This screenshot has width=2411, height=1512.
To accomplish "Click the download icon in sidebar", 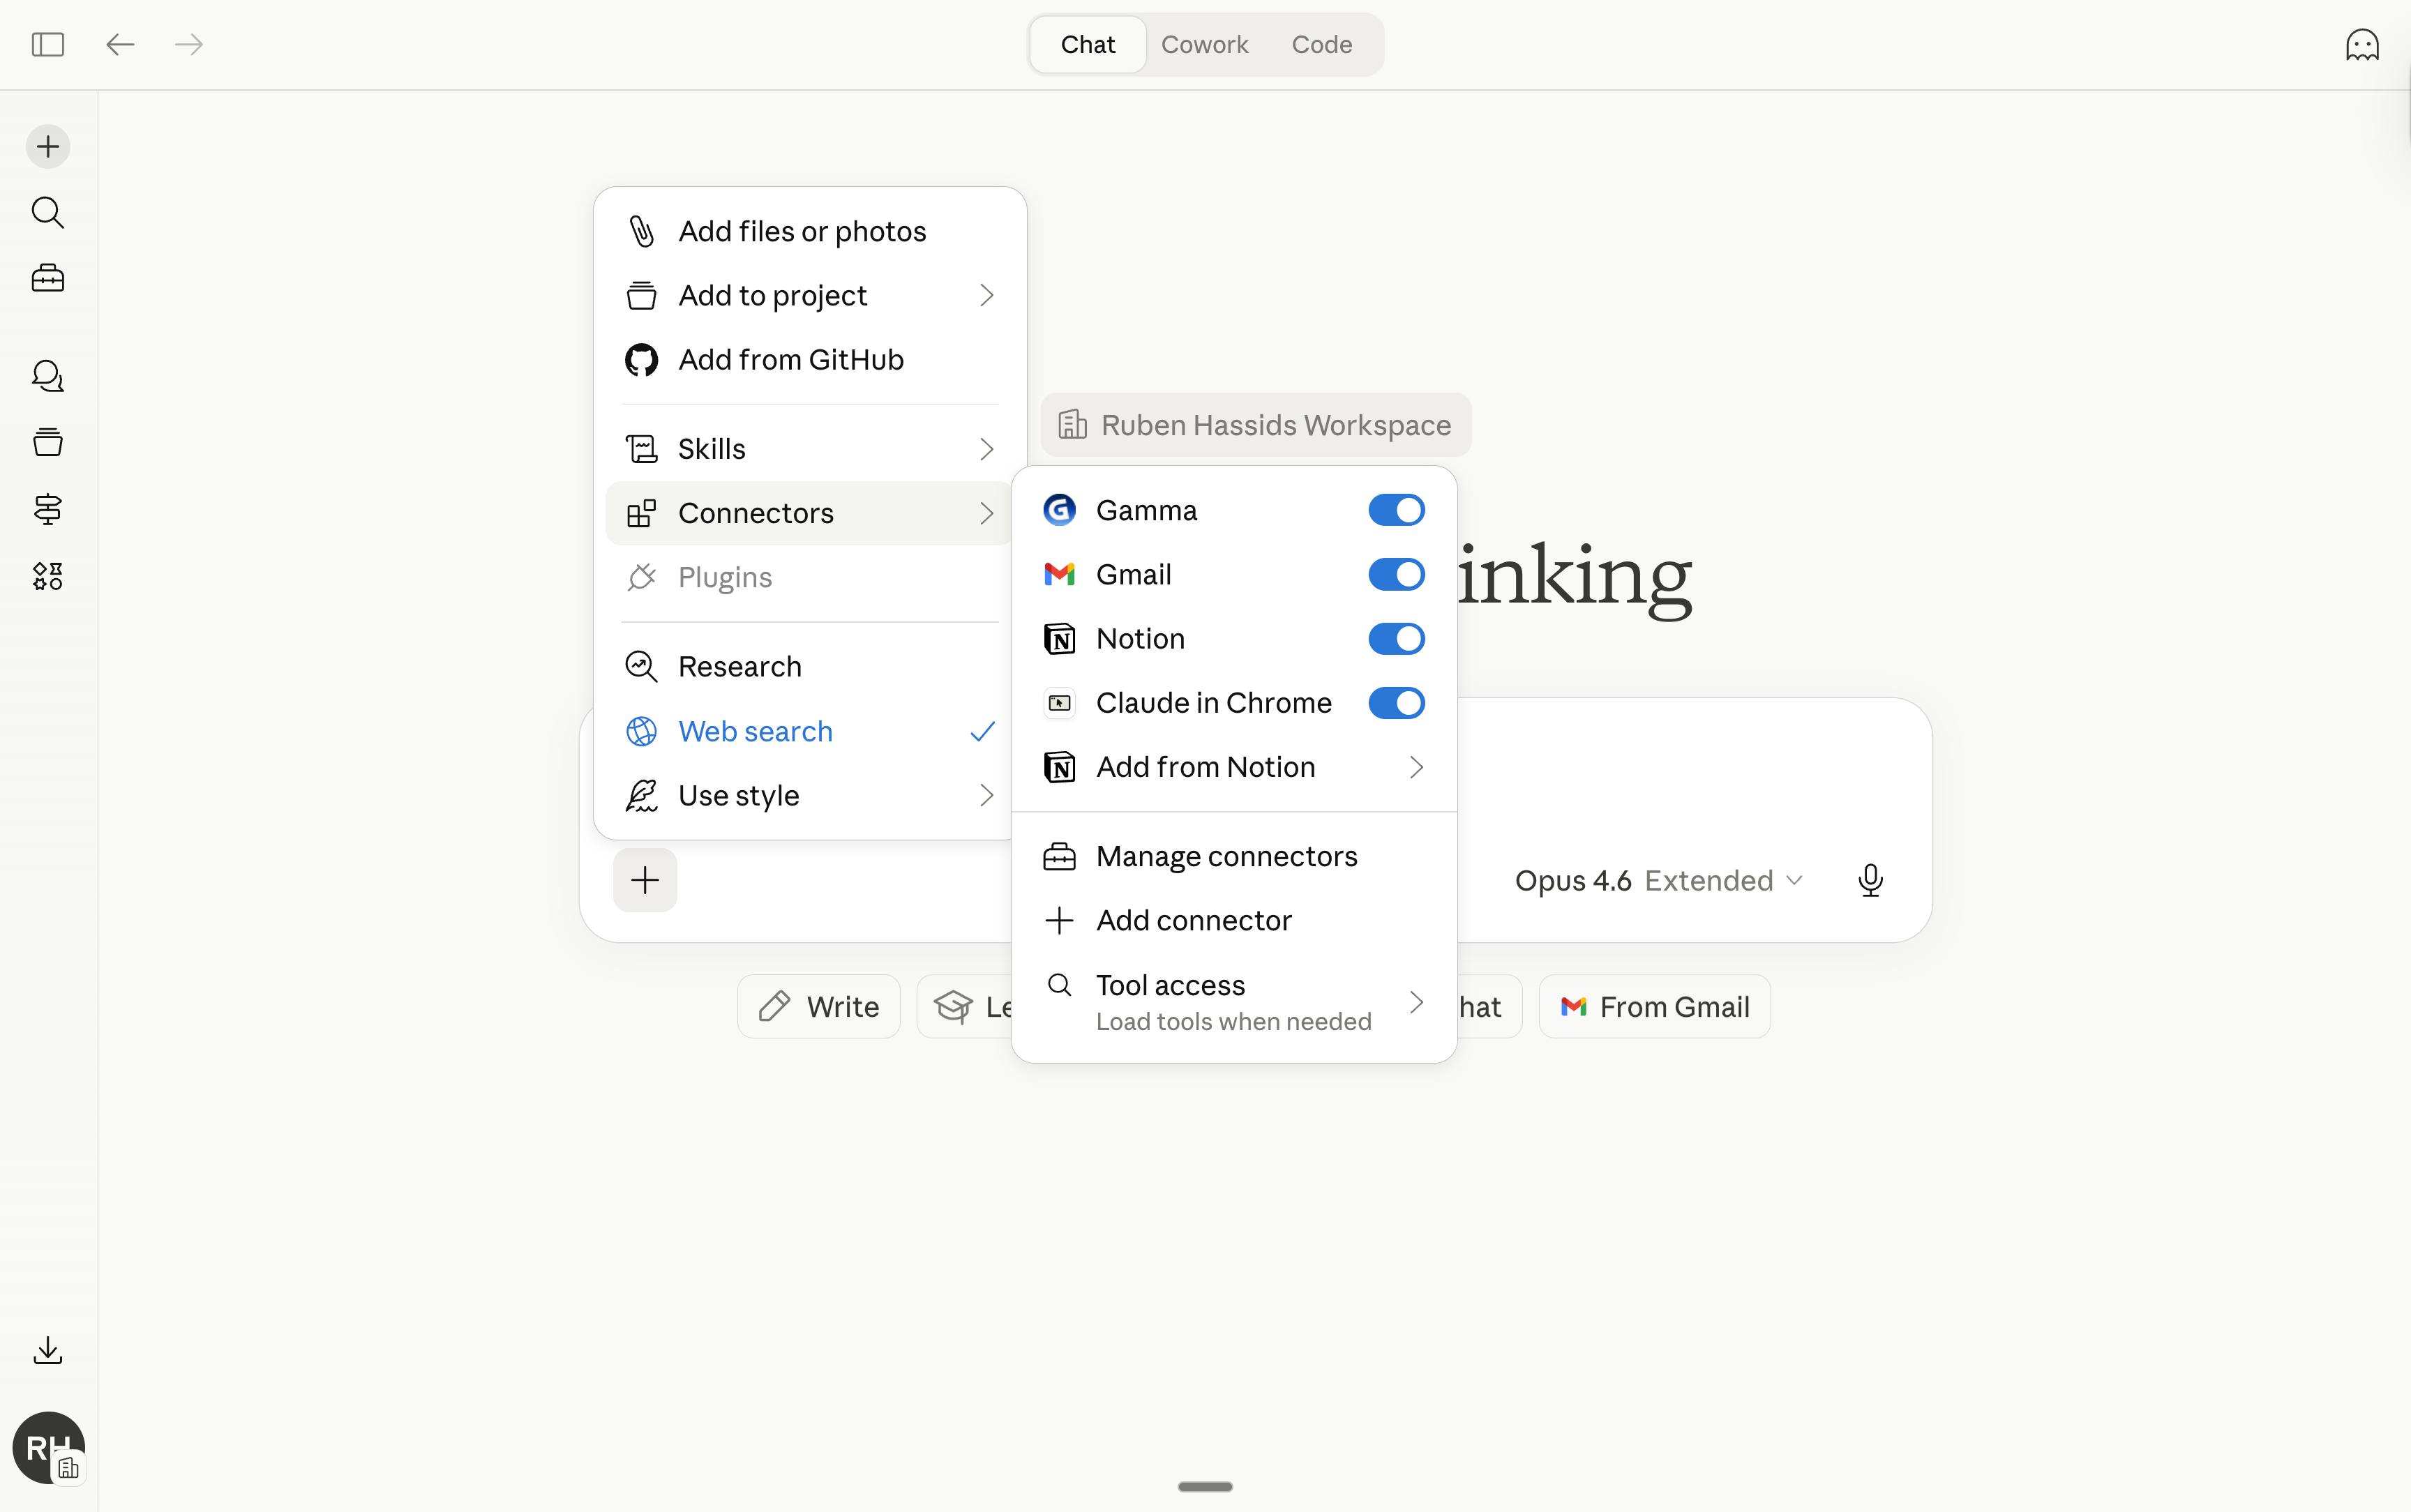I will [x=48, y=1351].
